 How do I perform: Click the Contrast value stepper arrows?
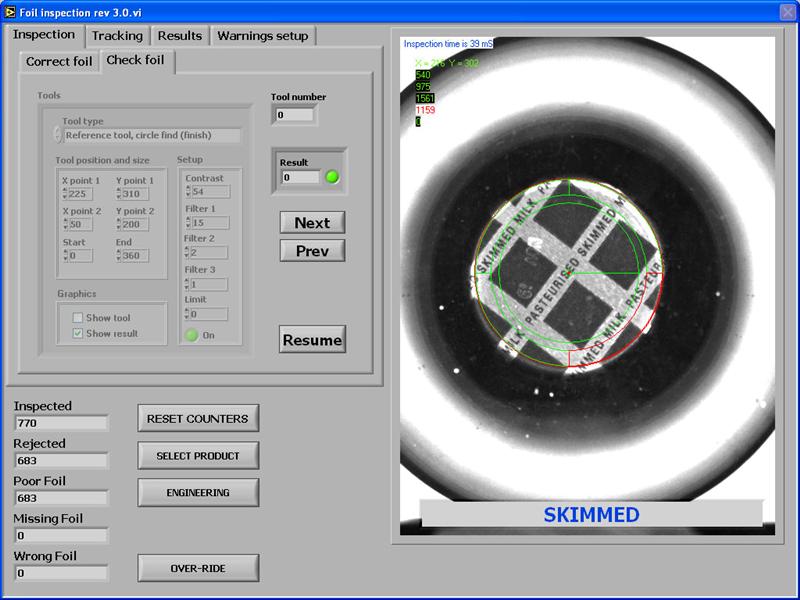pyautogui.click(x=188, y=192)
